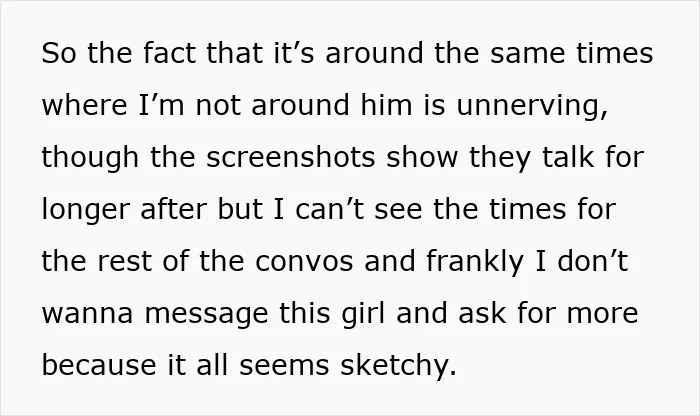This screenshot has width=700, height=416.
Task: Click the word "frankly"
Action: pyautogui.click(x=475, y=262)
